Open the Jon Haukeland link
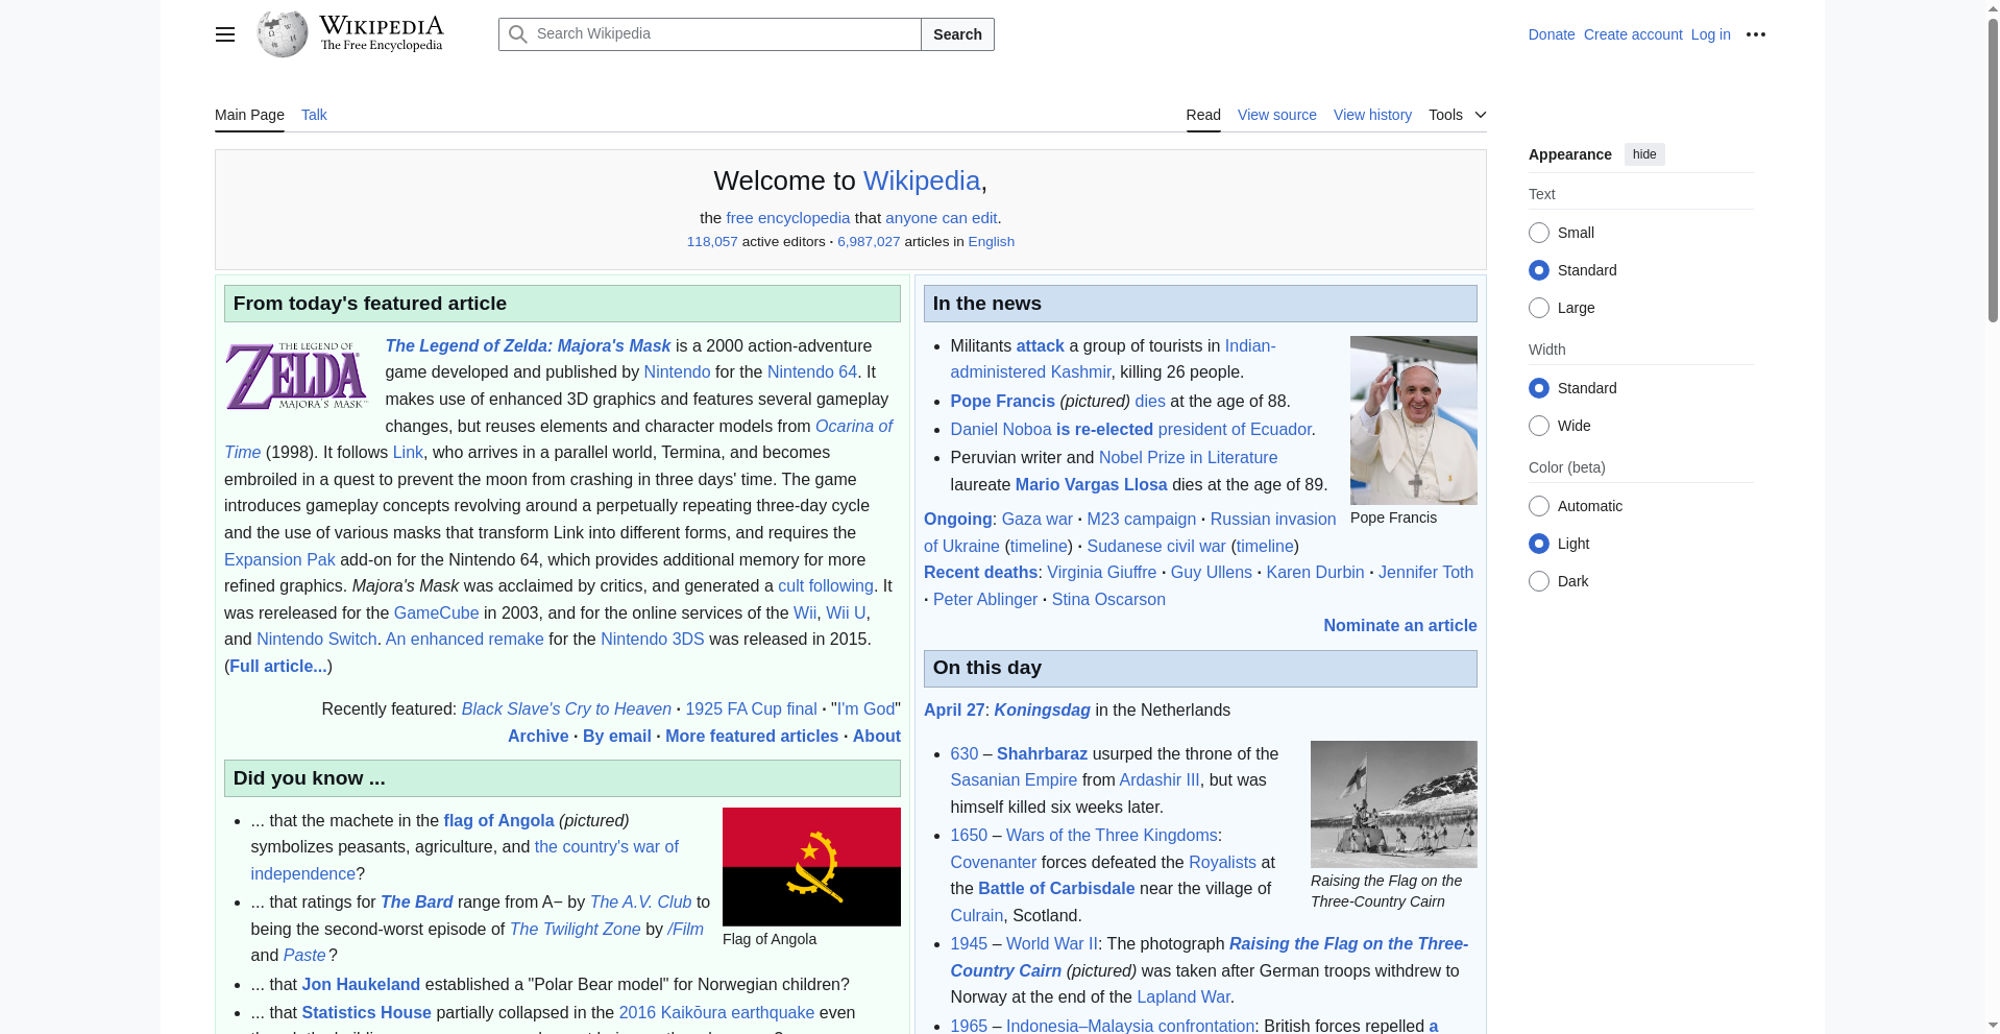Image resolution: width=2000 pixels, height=1034 pixels. [x=361, y=984]
